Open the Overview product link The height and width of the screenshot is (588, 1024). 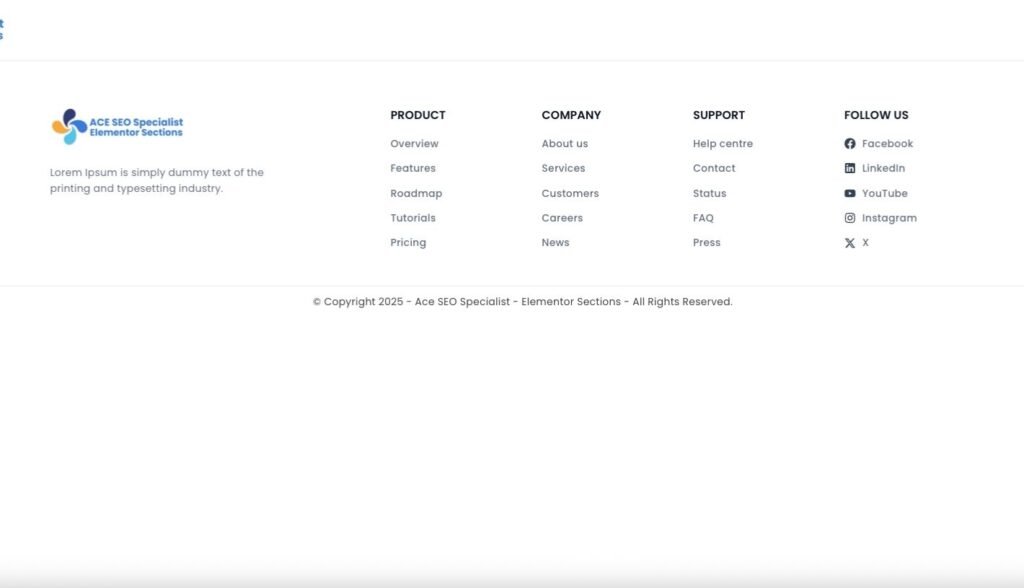(x=414, y=144)
